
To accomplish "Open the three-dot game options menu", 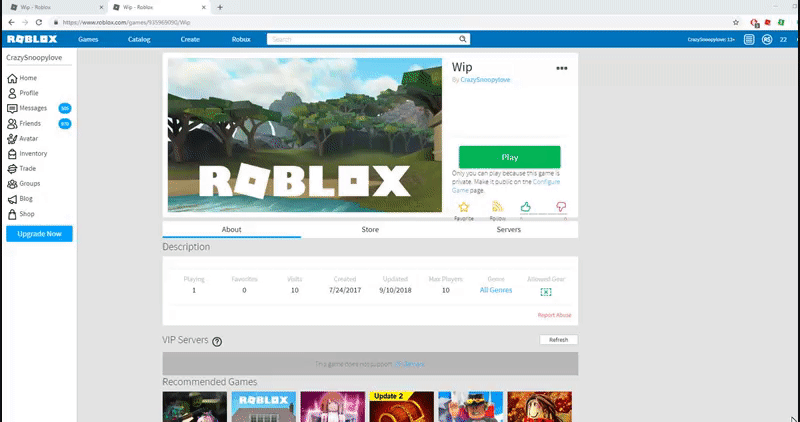I will click(x=562, y=68).
